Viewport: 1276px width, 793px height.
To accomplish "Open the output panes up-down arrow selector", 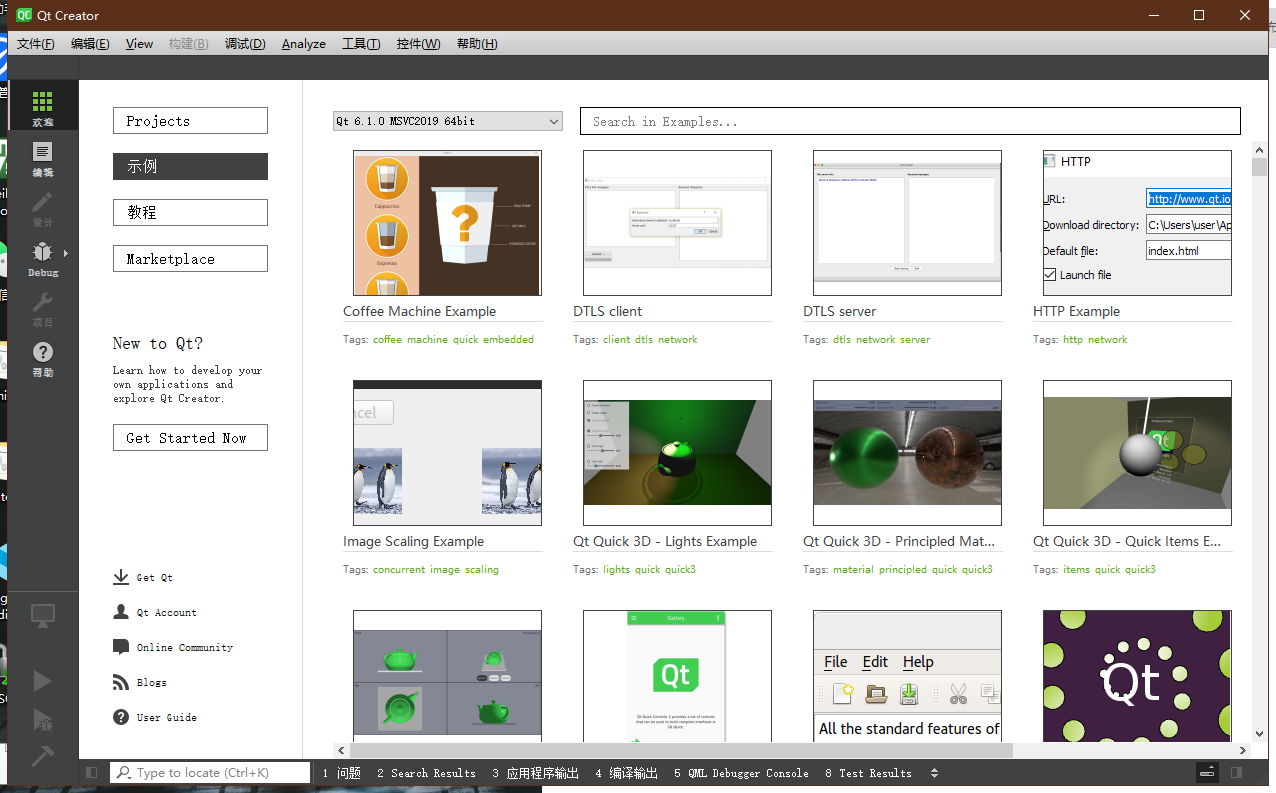I will coord(934,773).
